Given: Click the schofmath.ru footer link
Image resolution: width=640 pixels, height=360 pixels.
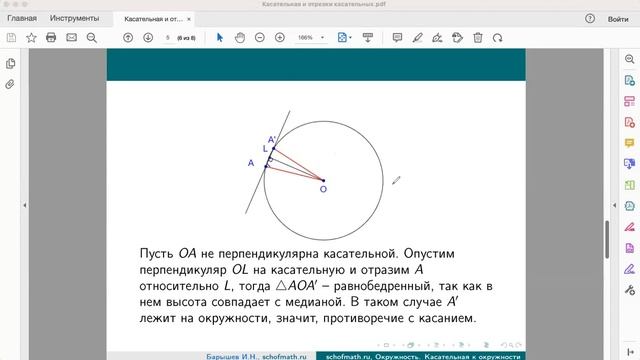Looking at the screenshot, I should [x=284, y=356].
